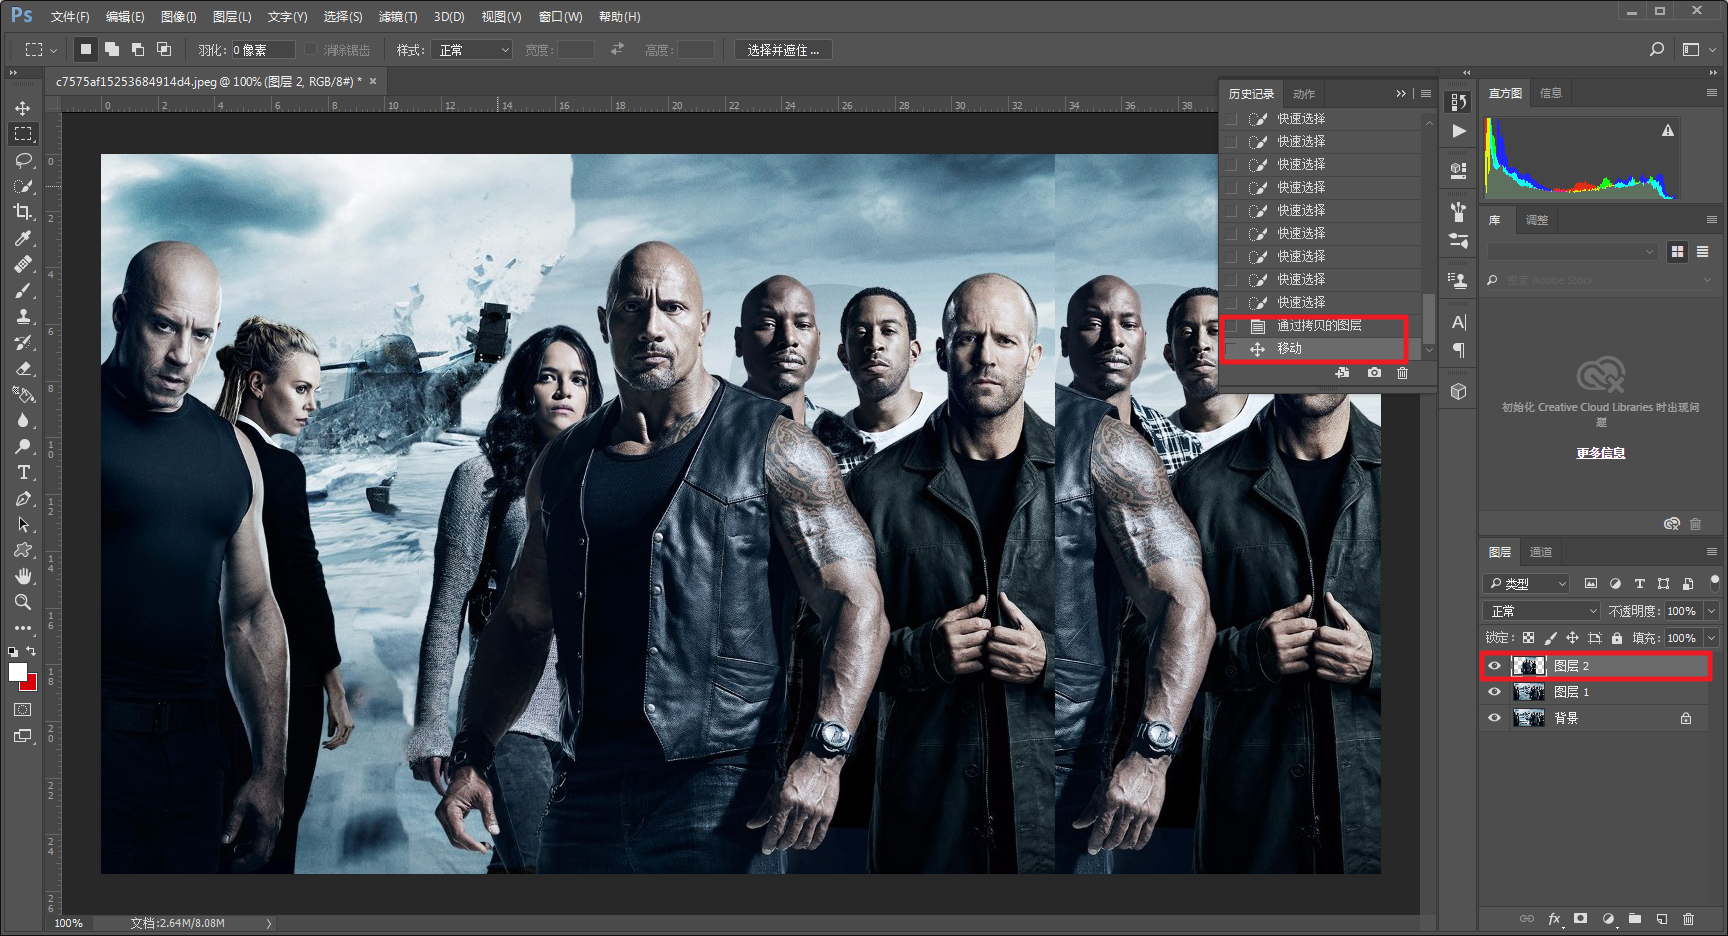Open the 类型 layer filter dropdown
This screenshot has width=1728, height=936.
click(x=1526, y=583)
